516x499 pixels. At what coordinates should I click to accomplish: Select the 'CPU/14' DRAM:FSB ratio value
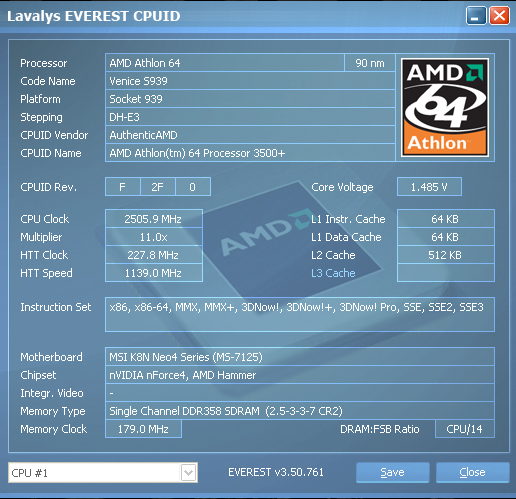click(465, 429)
